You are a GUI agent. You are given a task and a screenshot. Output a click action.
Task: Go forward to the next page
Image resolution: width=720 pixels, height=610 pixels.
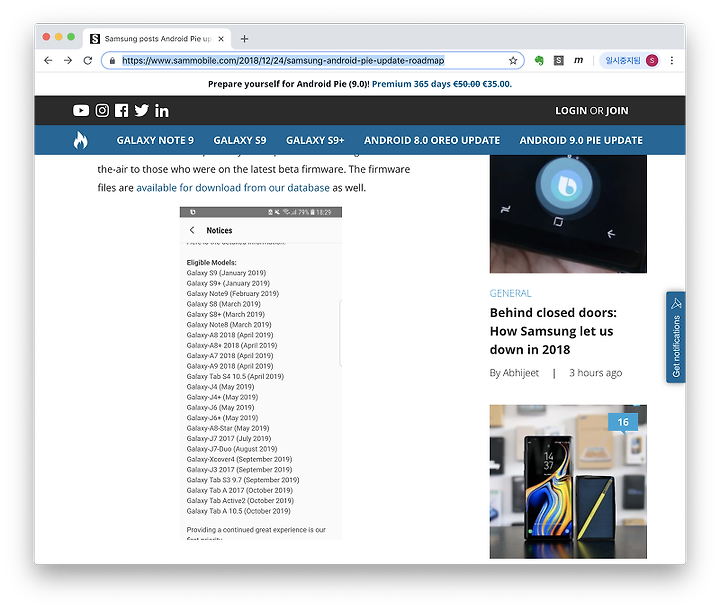click(x=68, y=61)
